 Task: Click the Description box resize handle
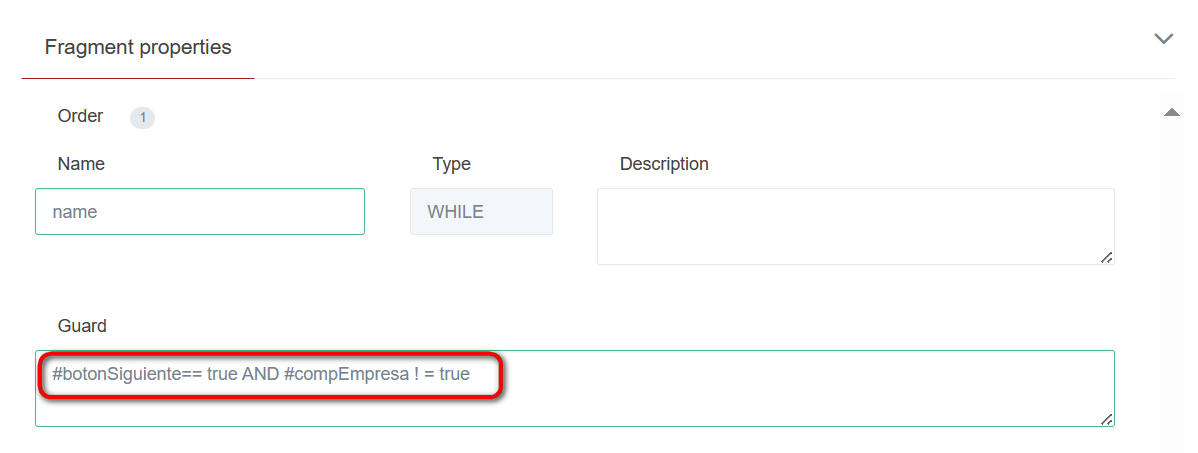point(1106,257)
